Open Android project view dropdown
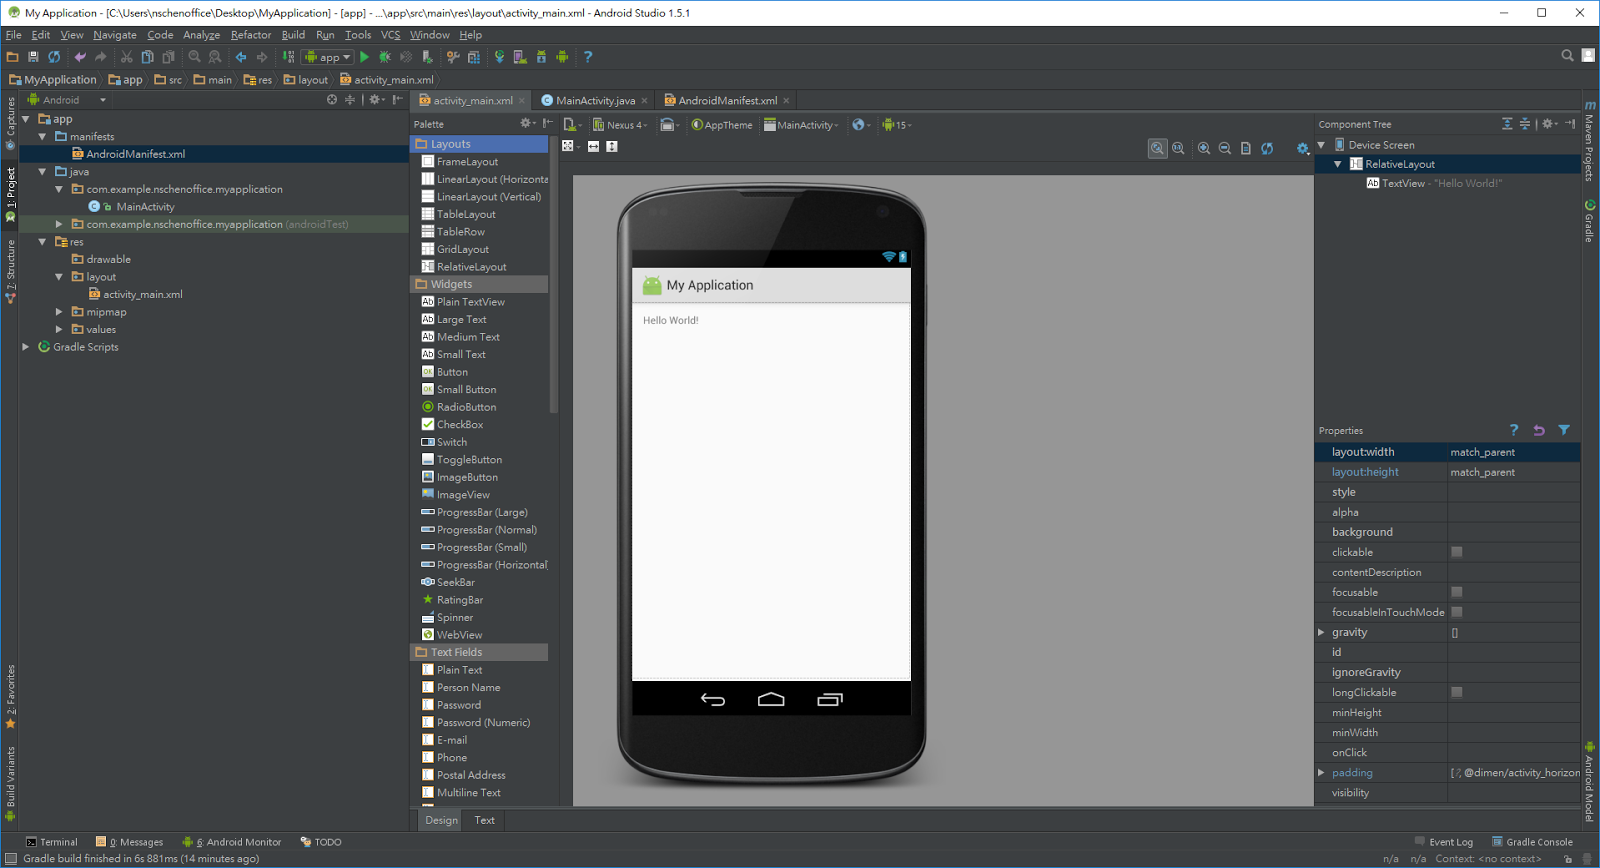1600x868 pixels. click(x=67, y=100)
